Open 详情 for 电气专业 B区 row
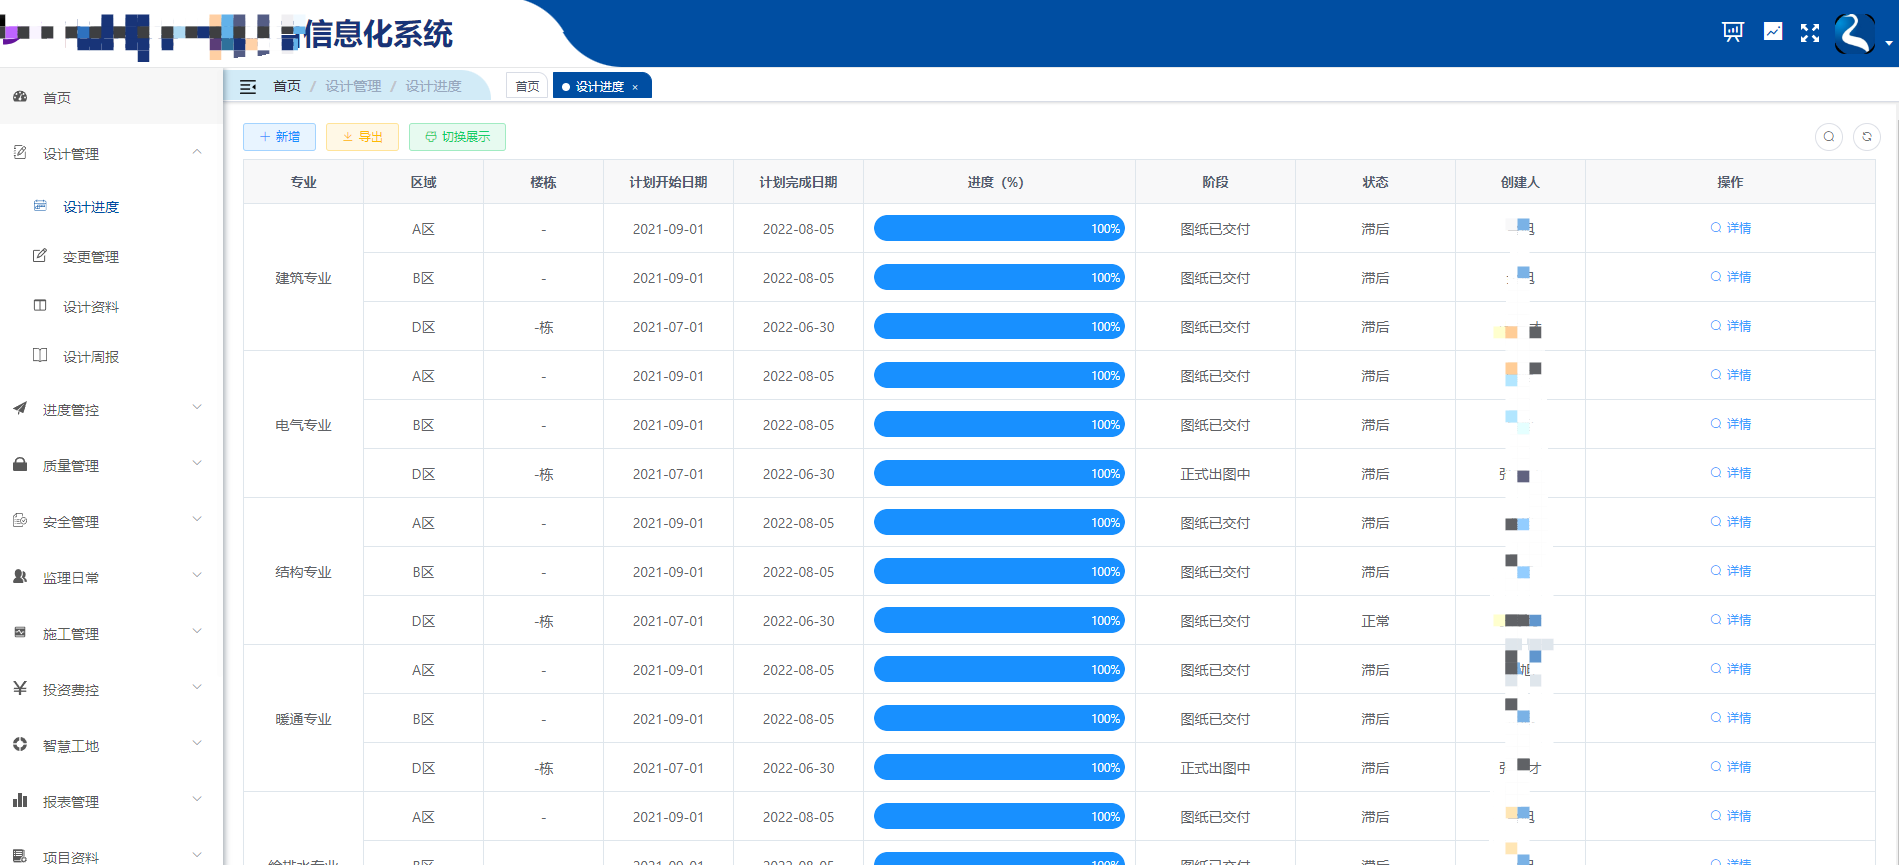 pos(1730,424)
